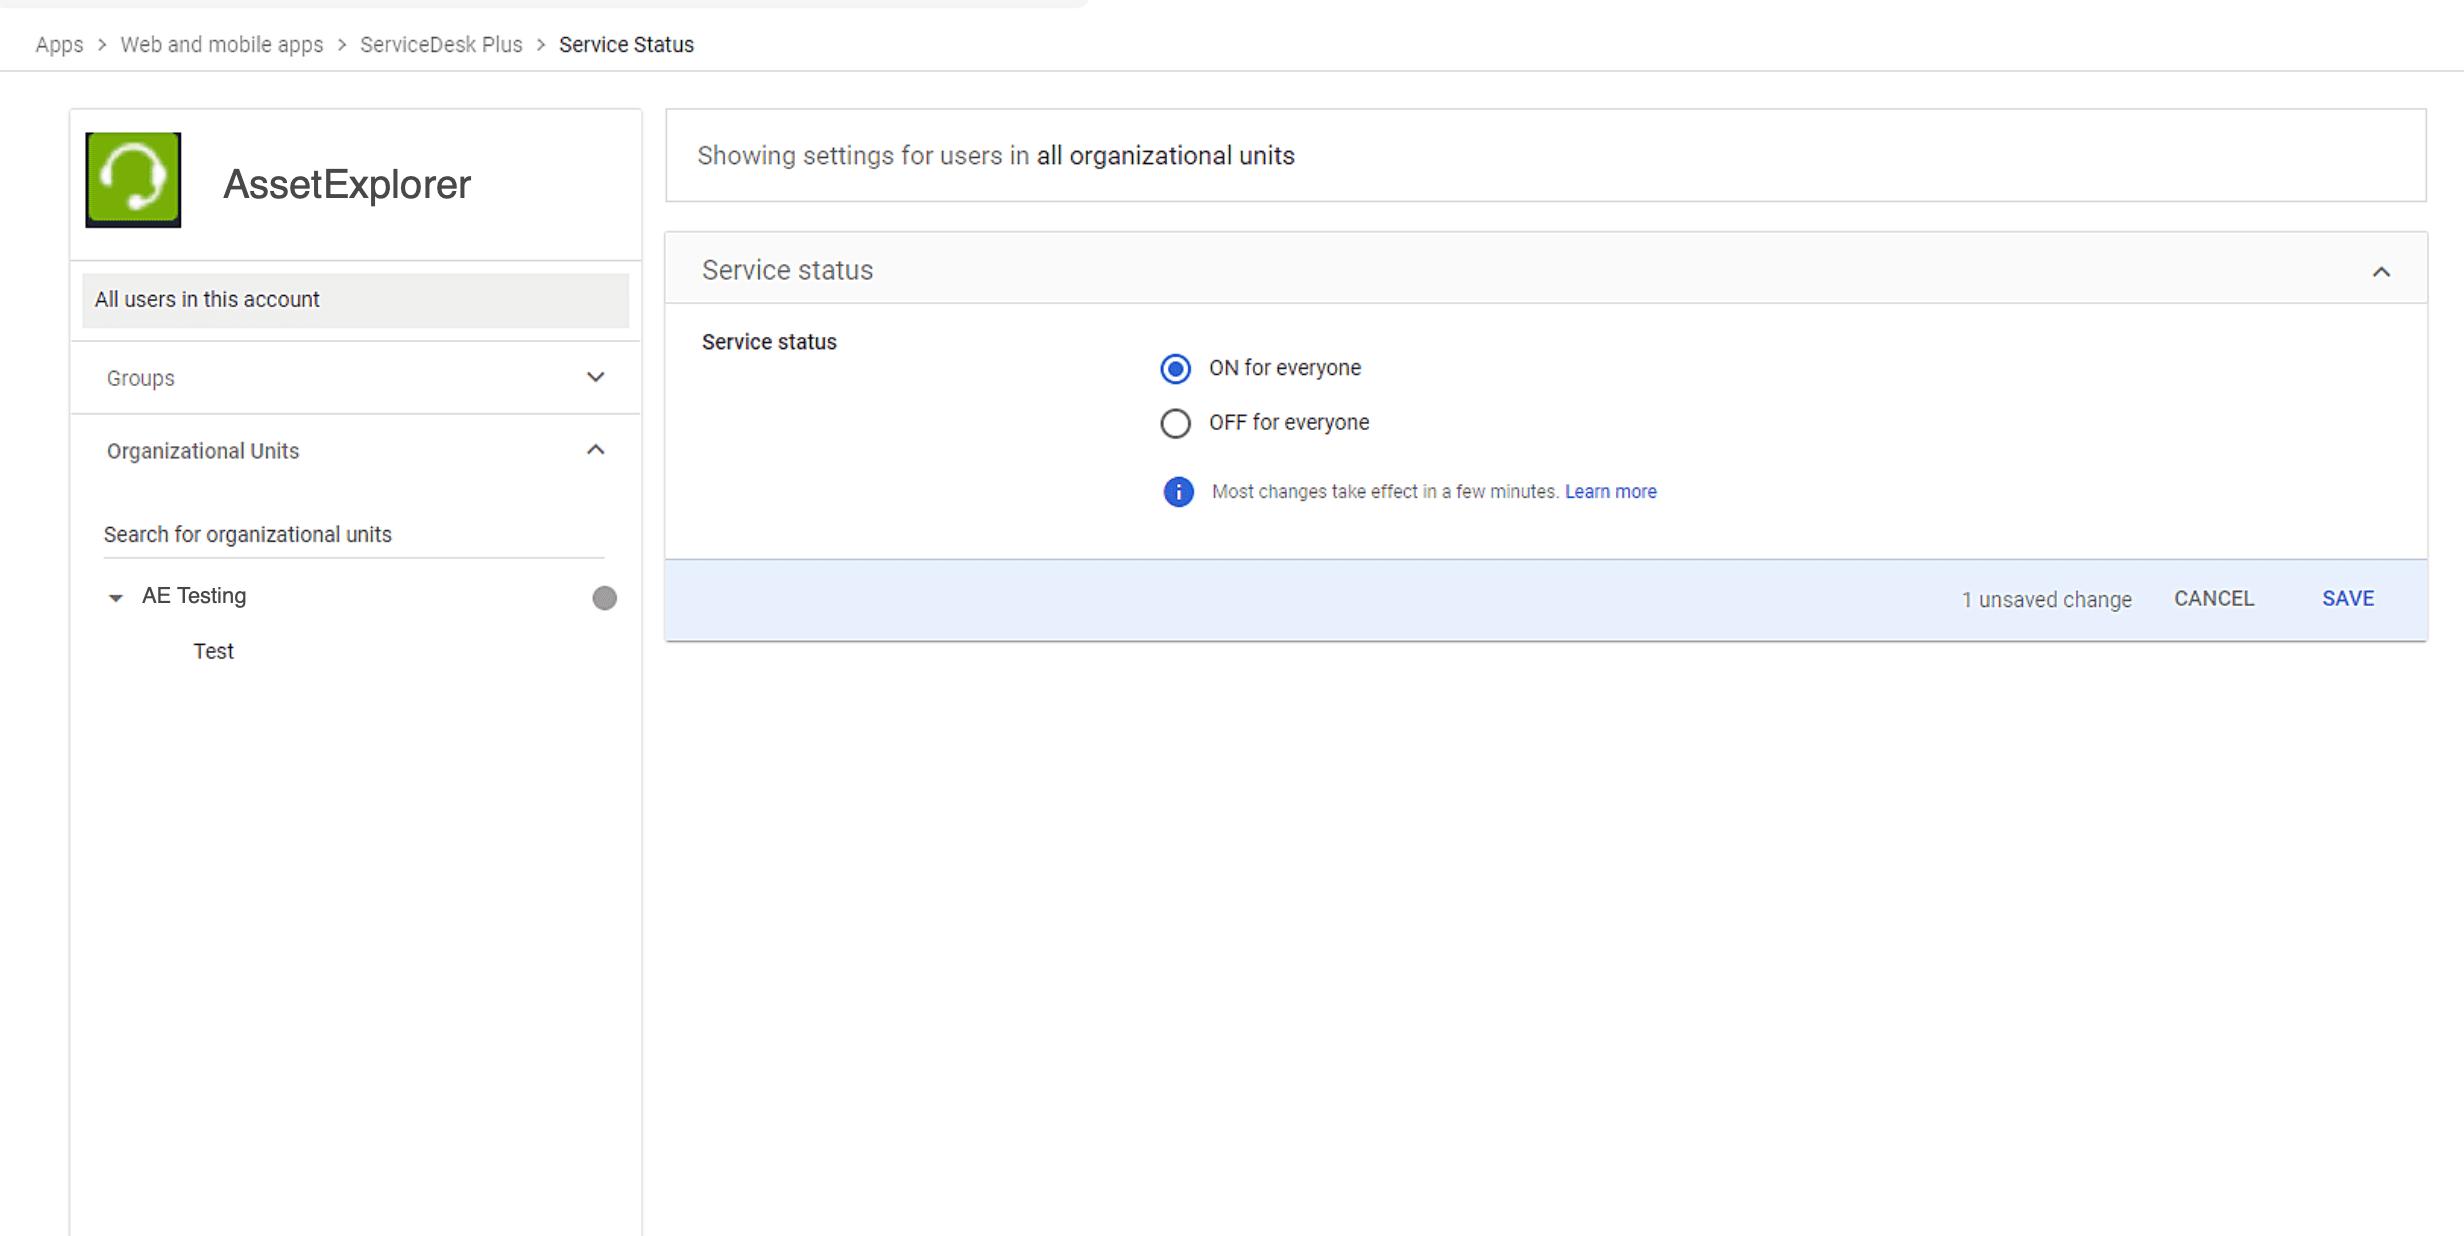Select ON for everyone radio button
The width and height of the screenshot is (2464, 1236).
[1175, 369]
